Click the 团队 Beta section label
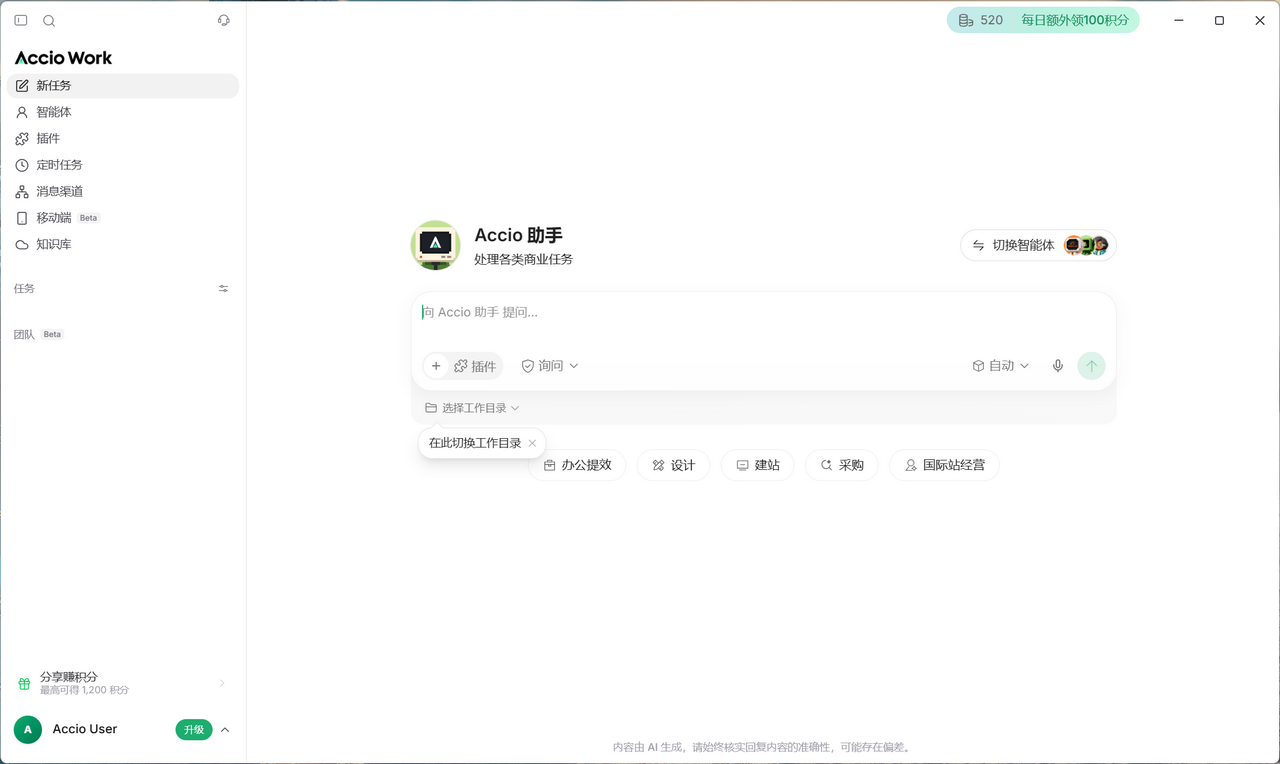The image size is (1280, 764). [x=38, y=335]
